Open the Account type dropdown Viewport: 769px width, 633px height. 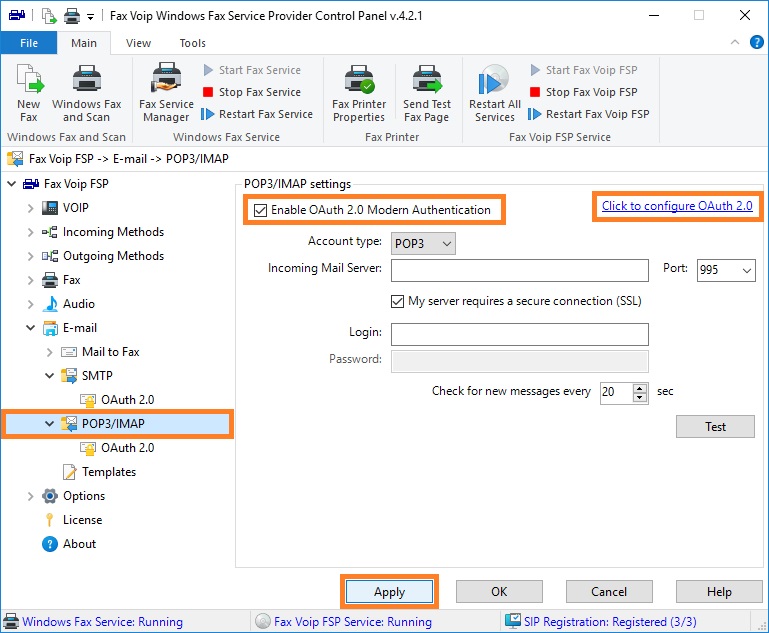coord(423,244)
